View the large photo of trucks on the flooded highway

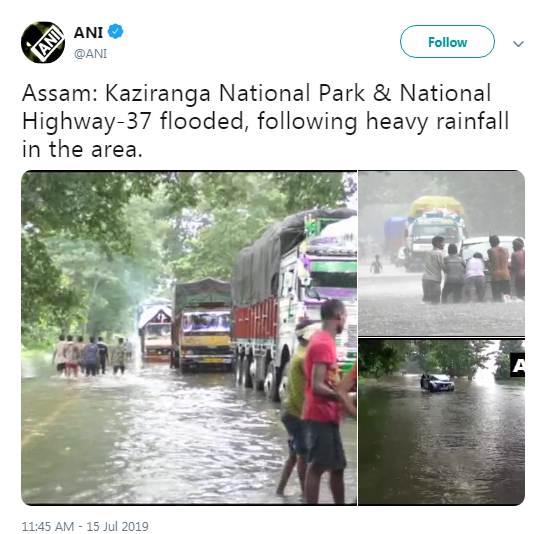(x=189, y=338)
